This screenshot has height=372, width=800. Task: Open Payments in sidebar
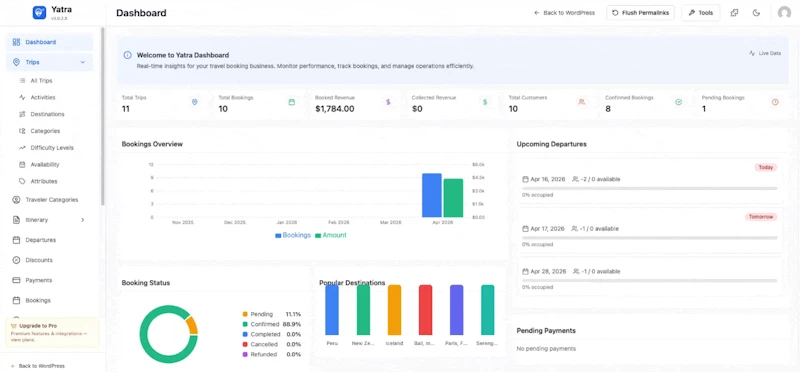tap(39, 280)
